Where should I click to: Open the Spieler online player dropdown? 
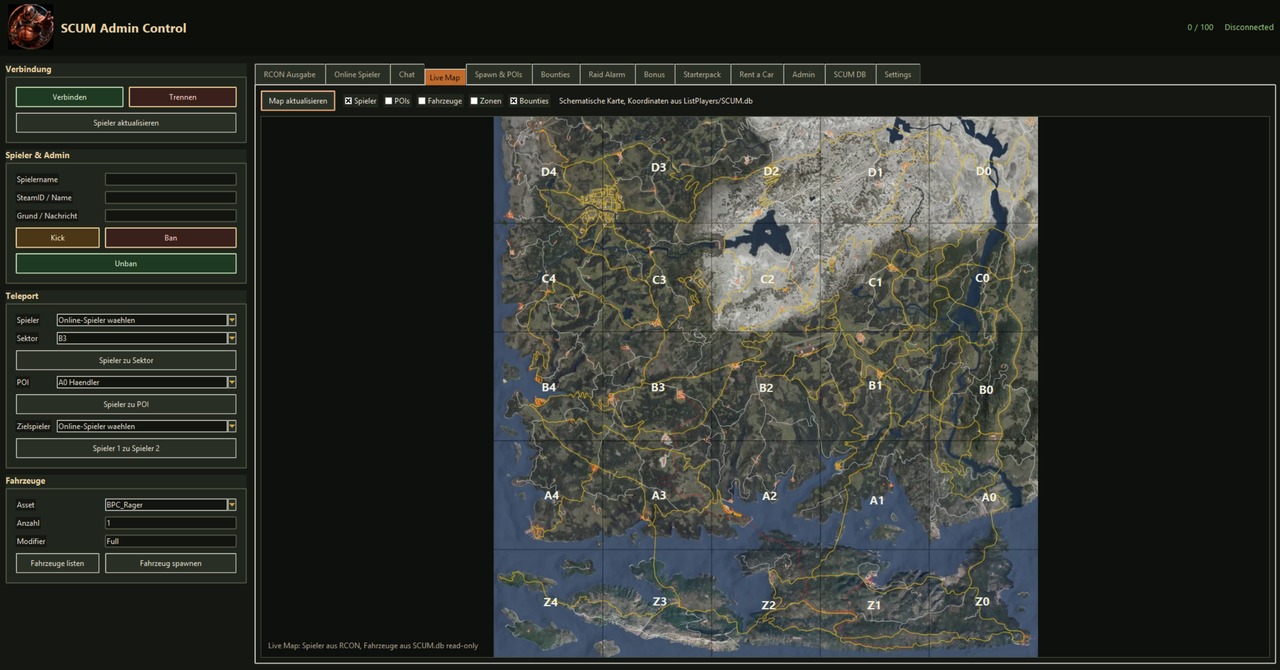click(x=146, y=320)
